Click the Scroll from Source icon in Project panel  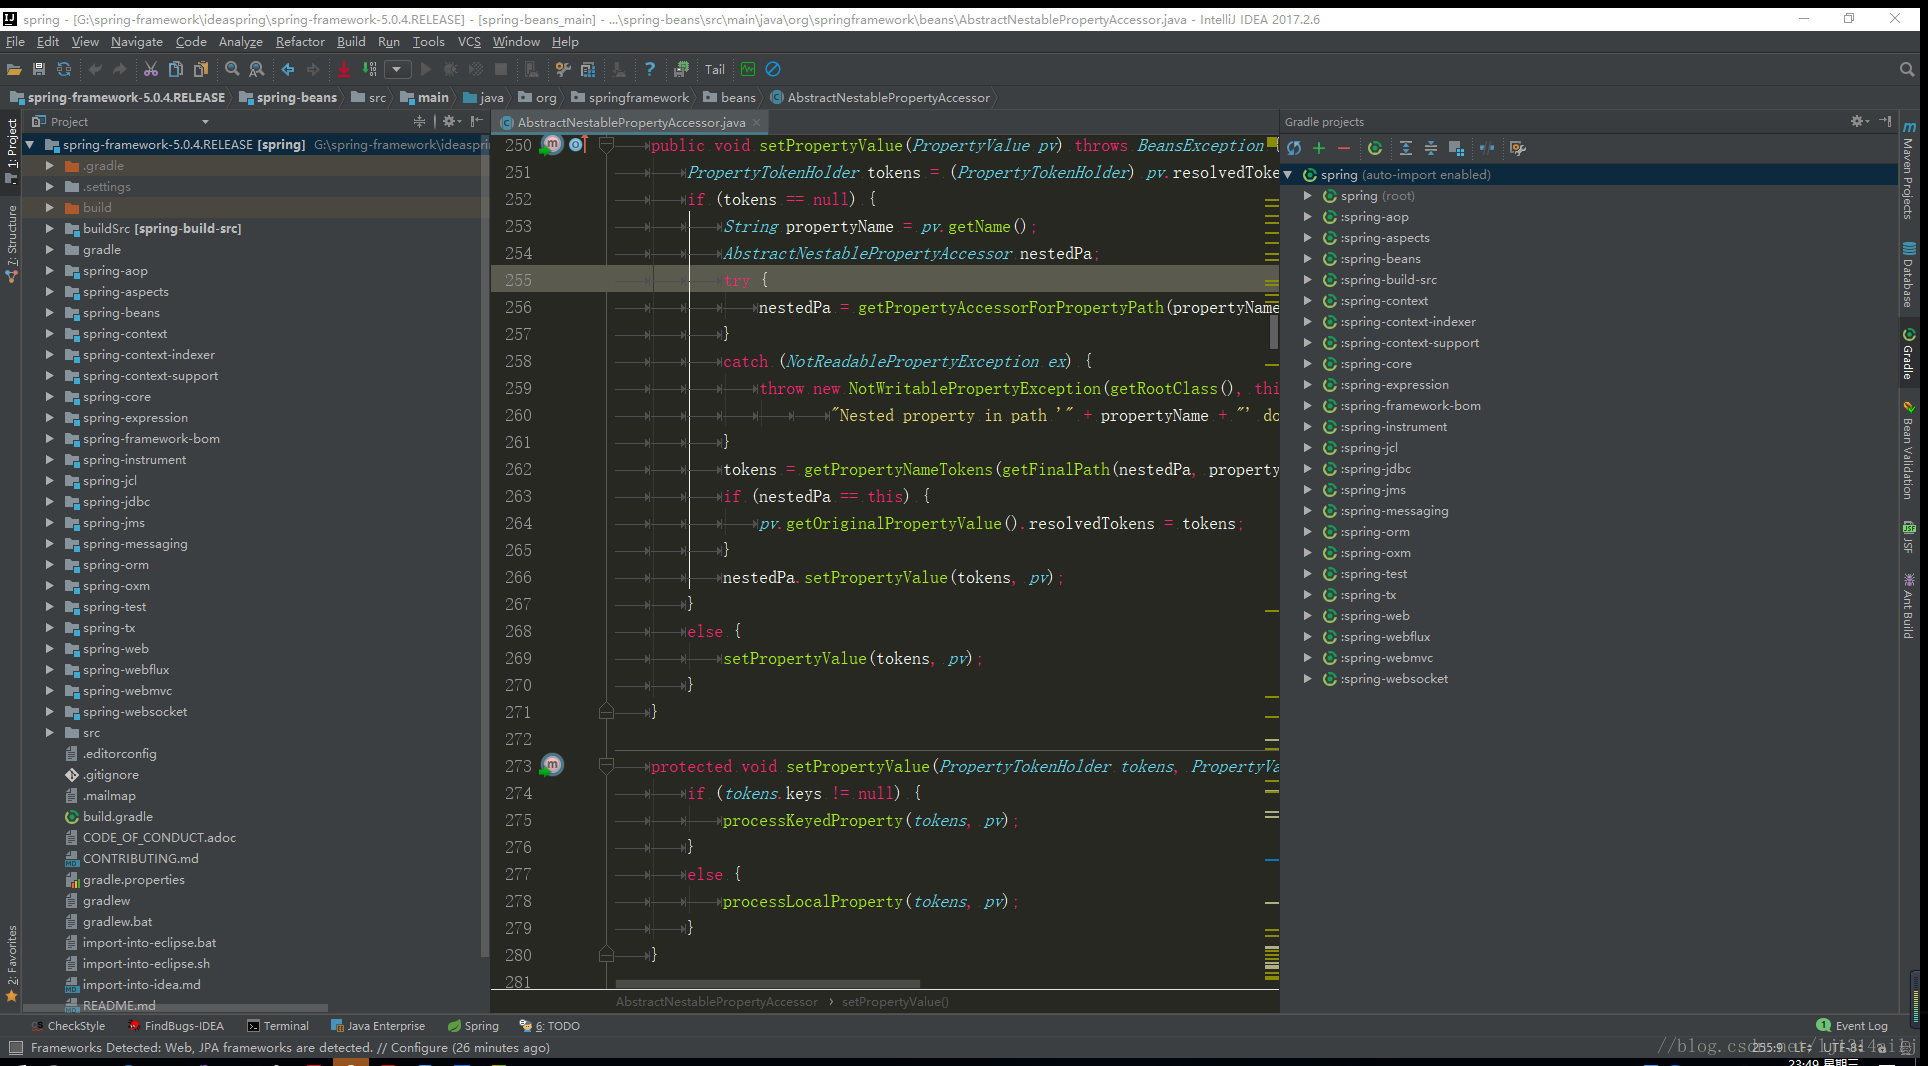click(419, 121)
